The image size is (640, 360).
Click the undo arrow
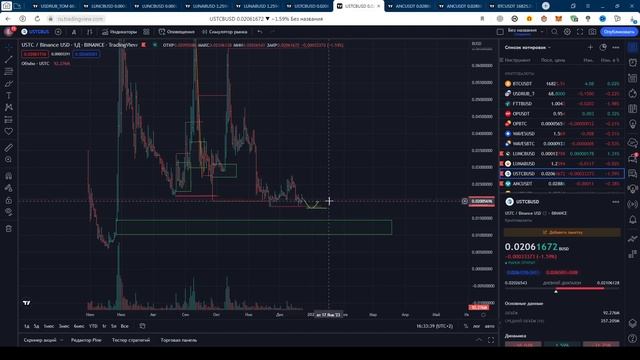pos(260,32)
